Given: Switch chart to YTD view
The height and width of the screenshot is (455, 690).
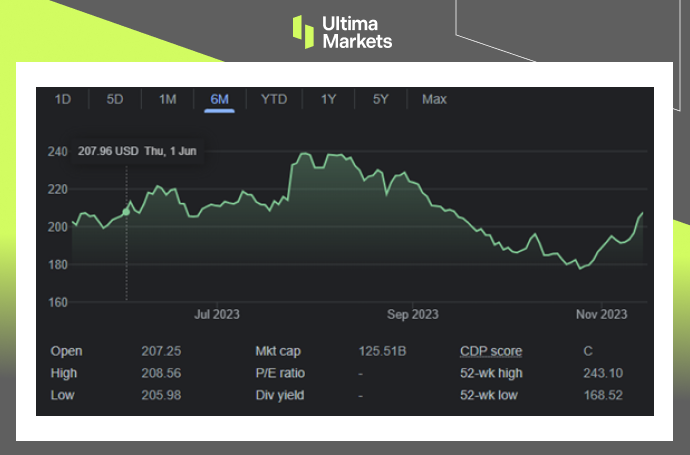Looking at the screenshot, I should (274, 99).
